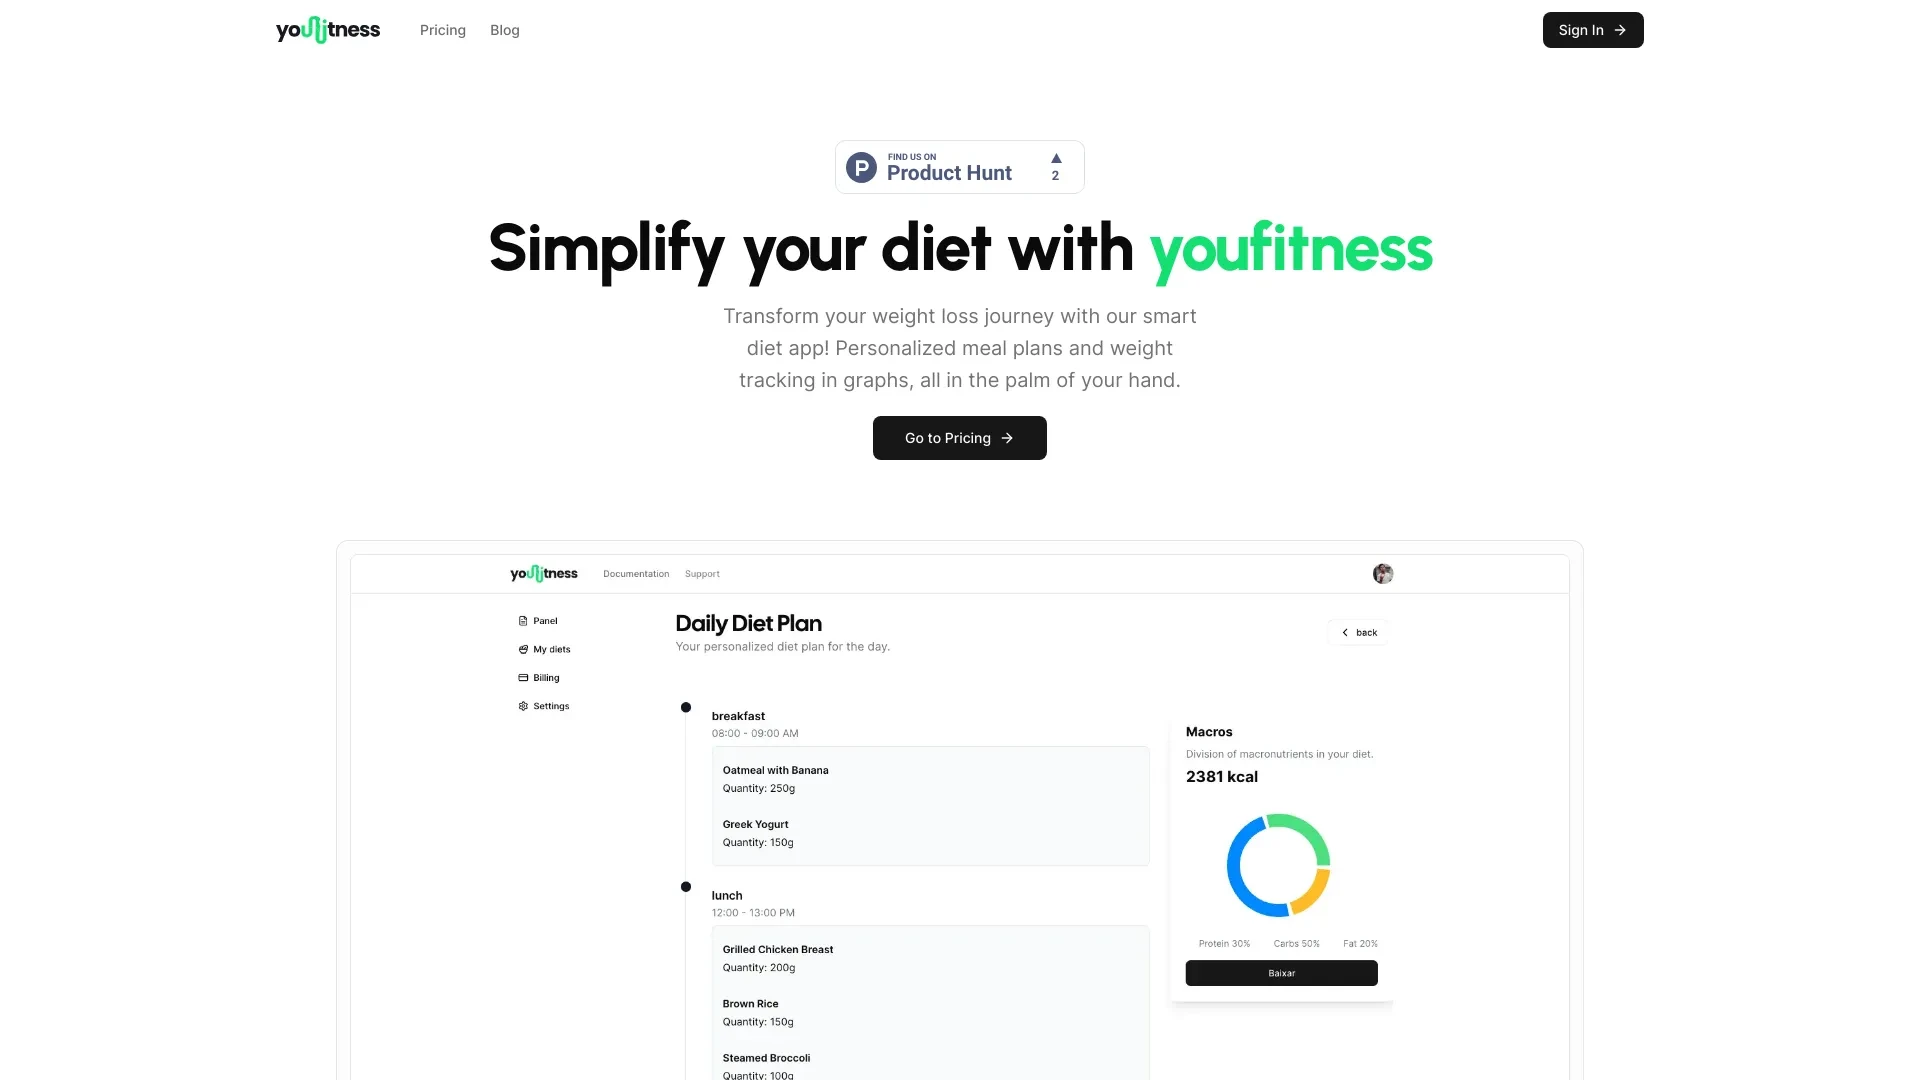The image size is (1920, 1080).
Task: Open the Pricing page from navbar
Action: tap(443, 30)
